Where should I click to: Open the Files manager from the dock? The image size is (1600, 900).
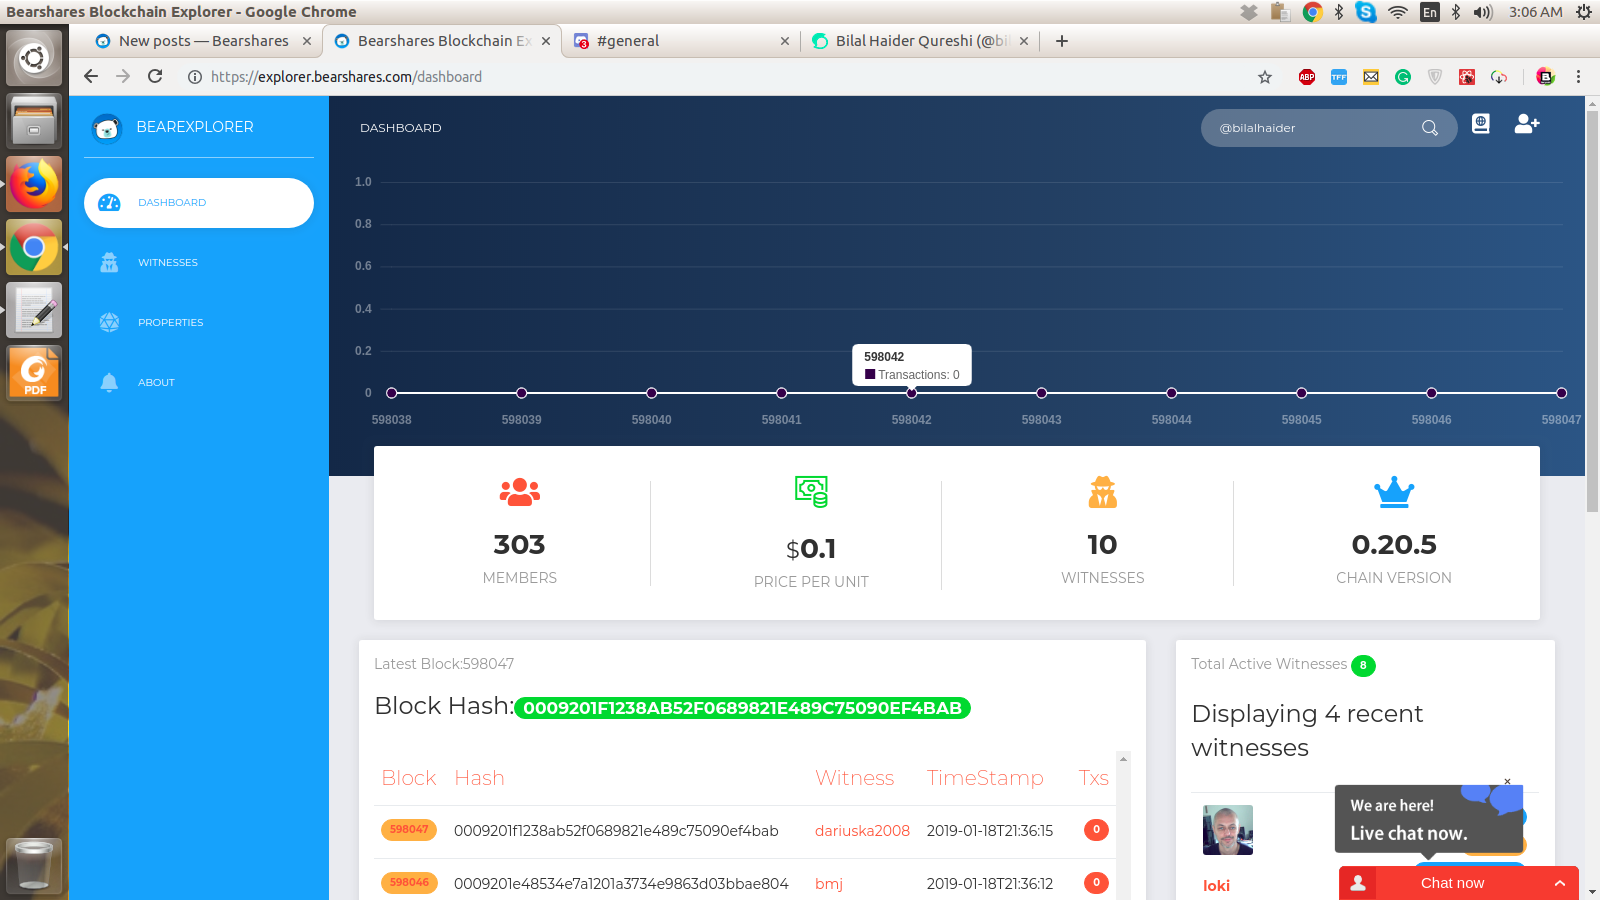[34, 121]
